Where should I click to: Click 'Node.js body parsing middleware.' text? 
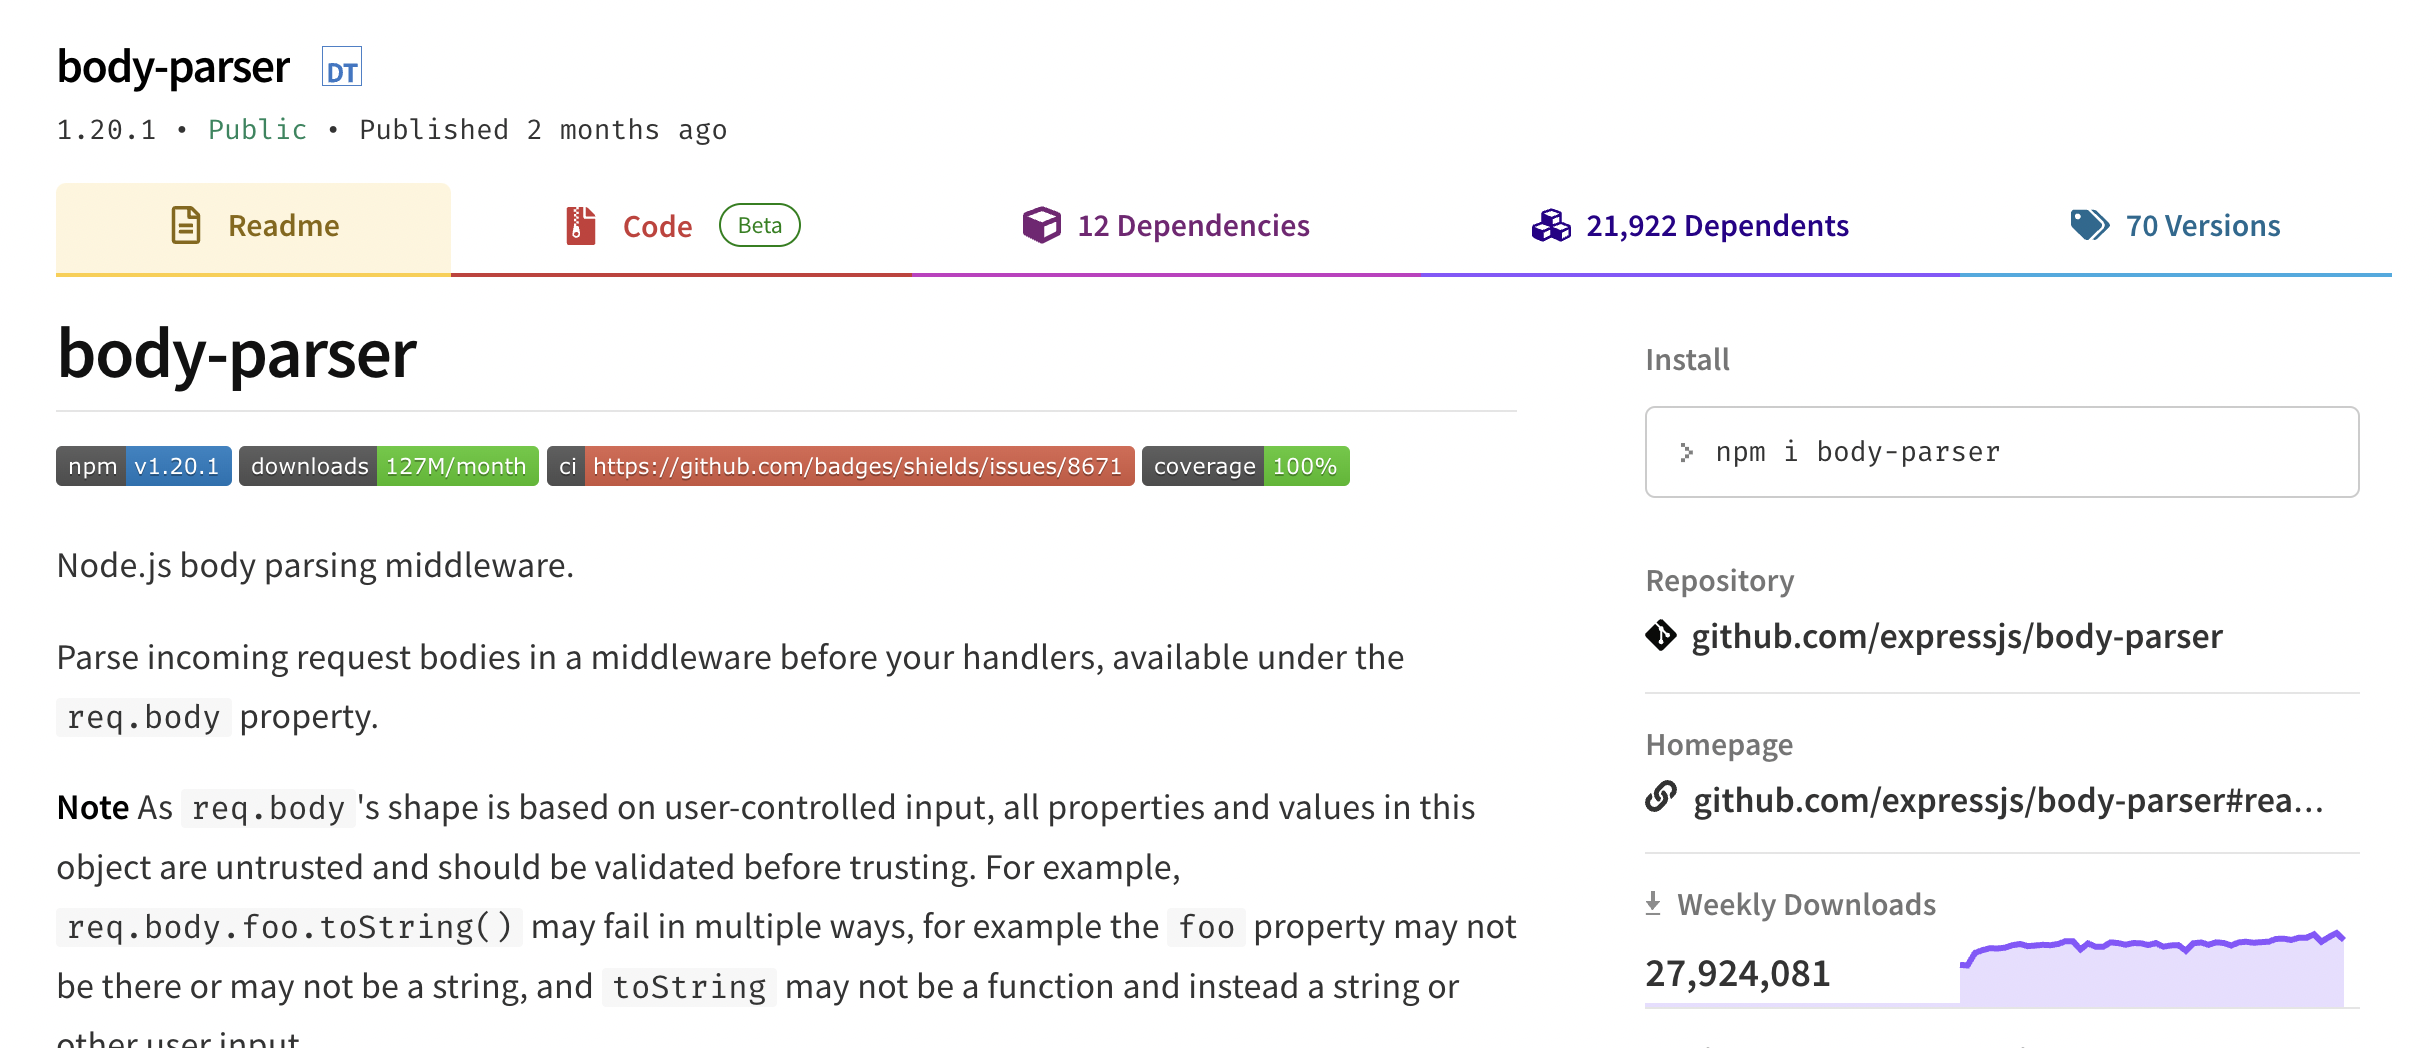315,566
